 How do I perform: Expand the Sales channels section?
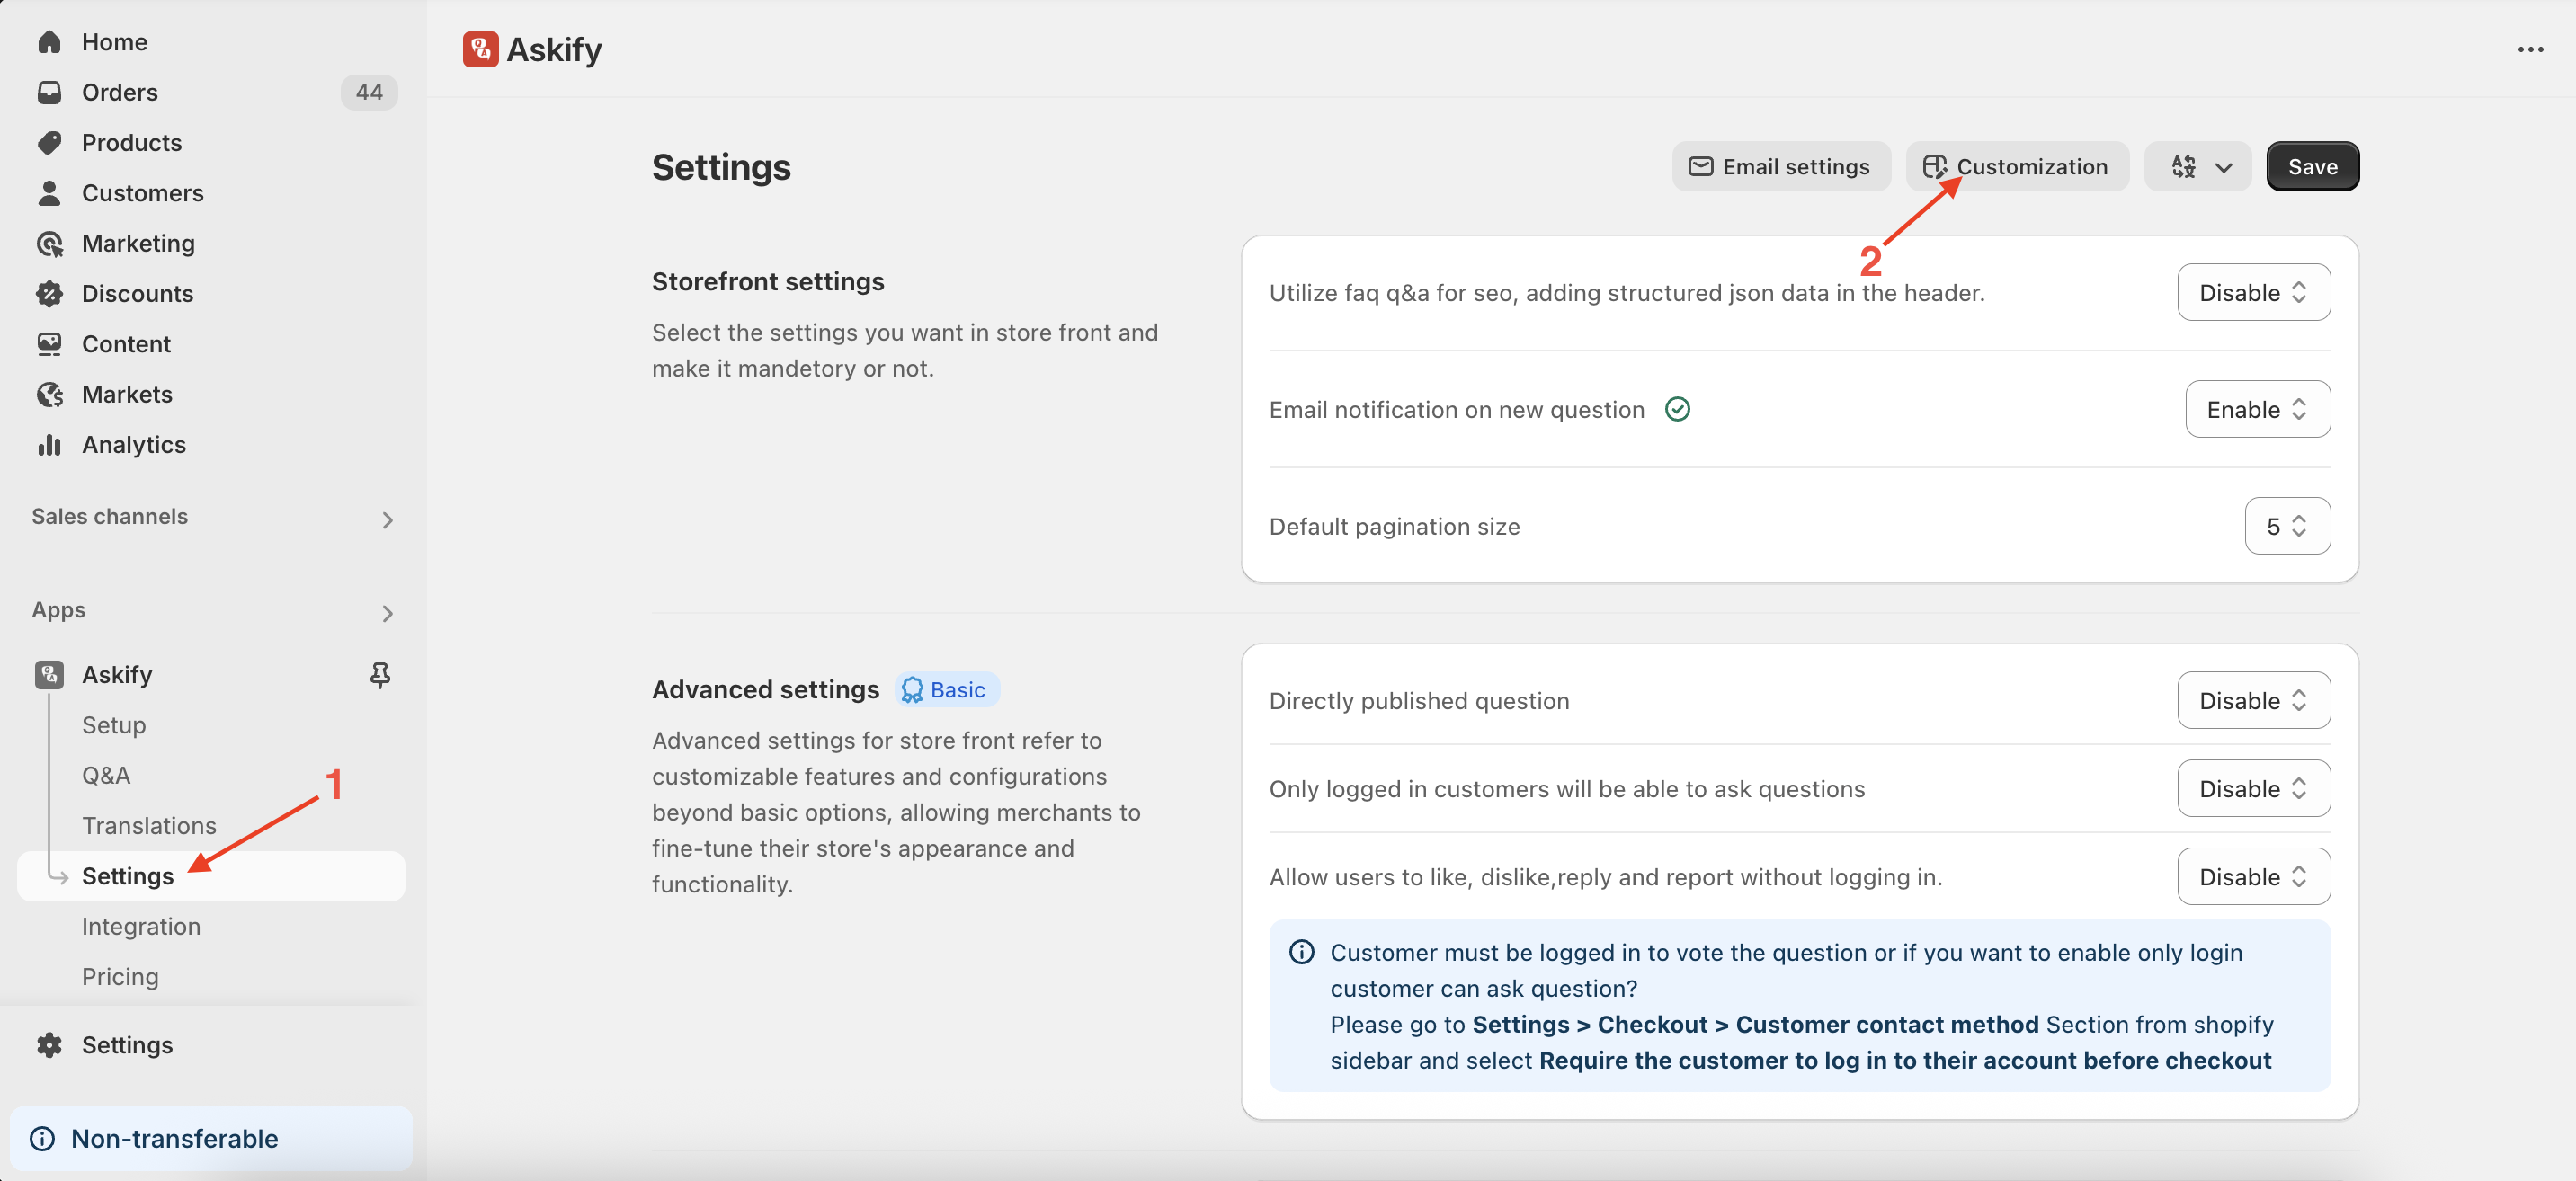[x=387, y=519]
